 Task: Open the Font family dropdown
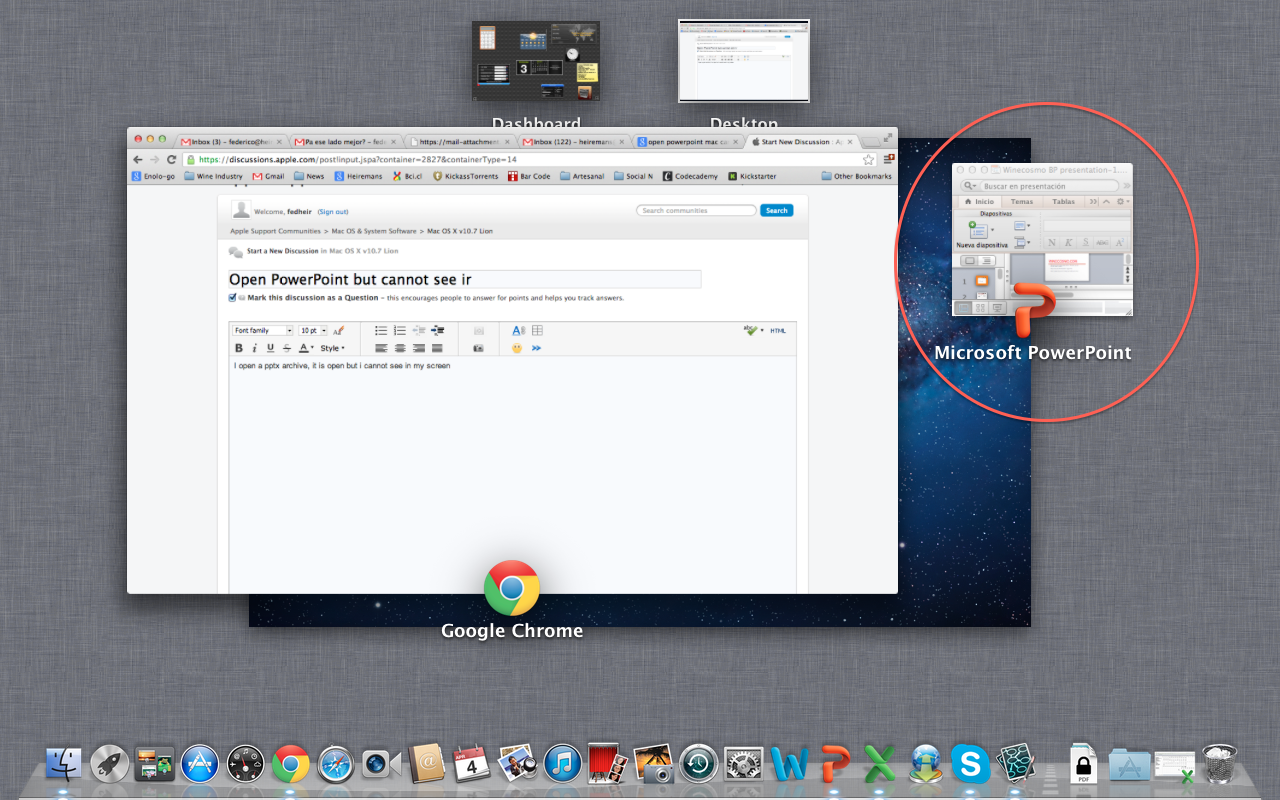coord(263,330)
